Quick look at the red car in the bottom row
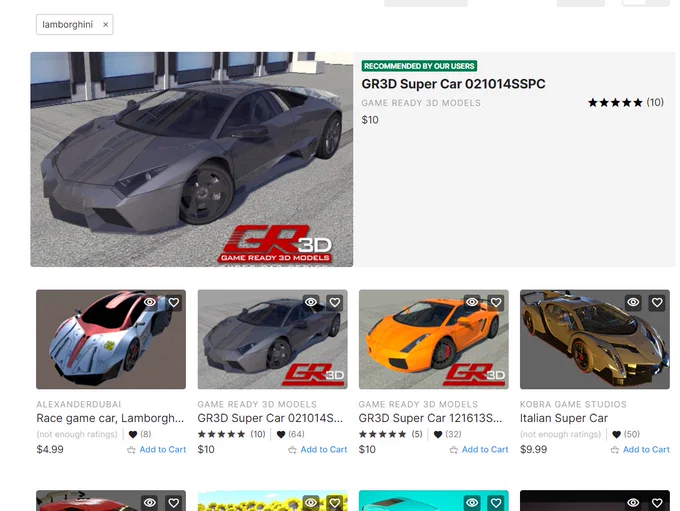The height and width of the screenshot is (511, 680). (x=150, y=503)
